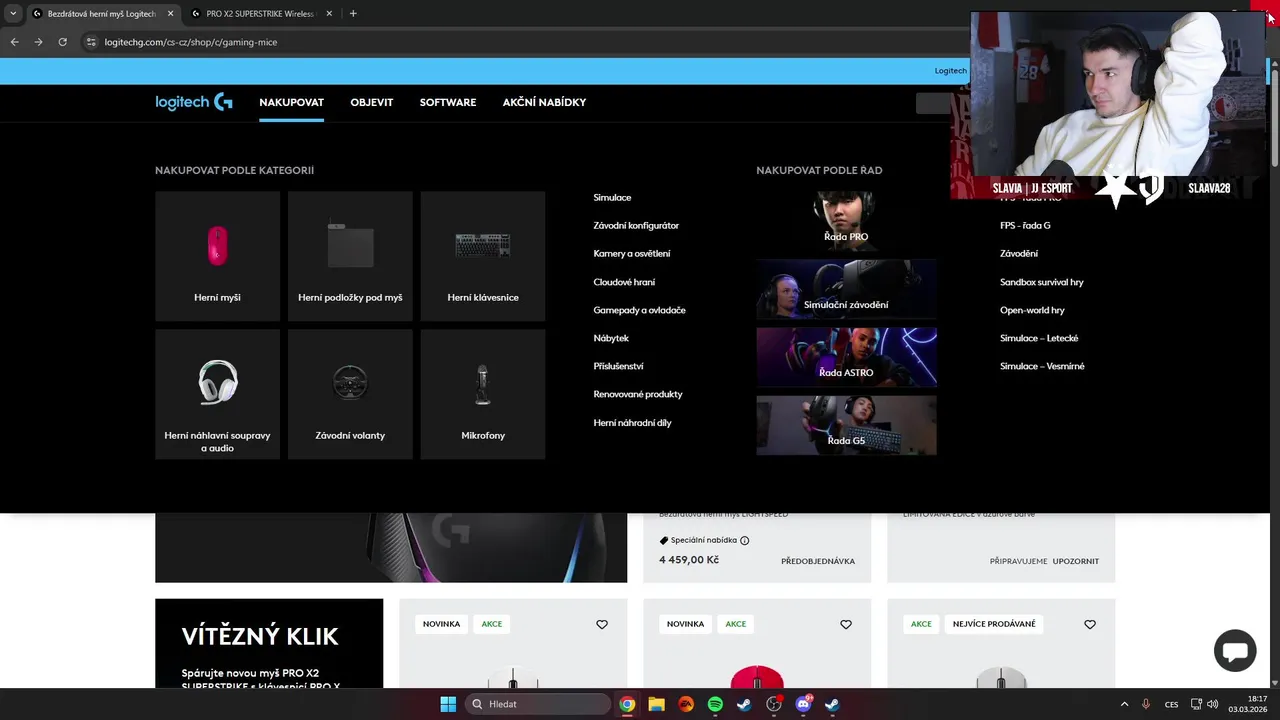1280x720 pixels.
Task: Click the Logitech G logo
Action: [194, 102]
